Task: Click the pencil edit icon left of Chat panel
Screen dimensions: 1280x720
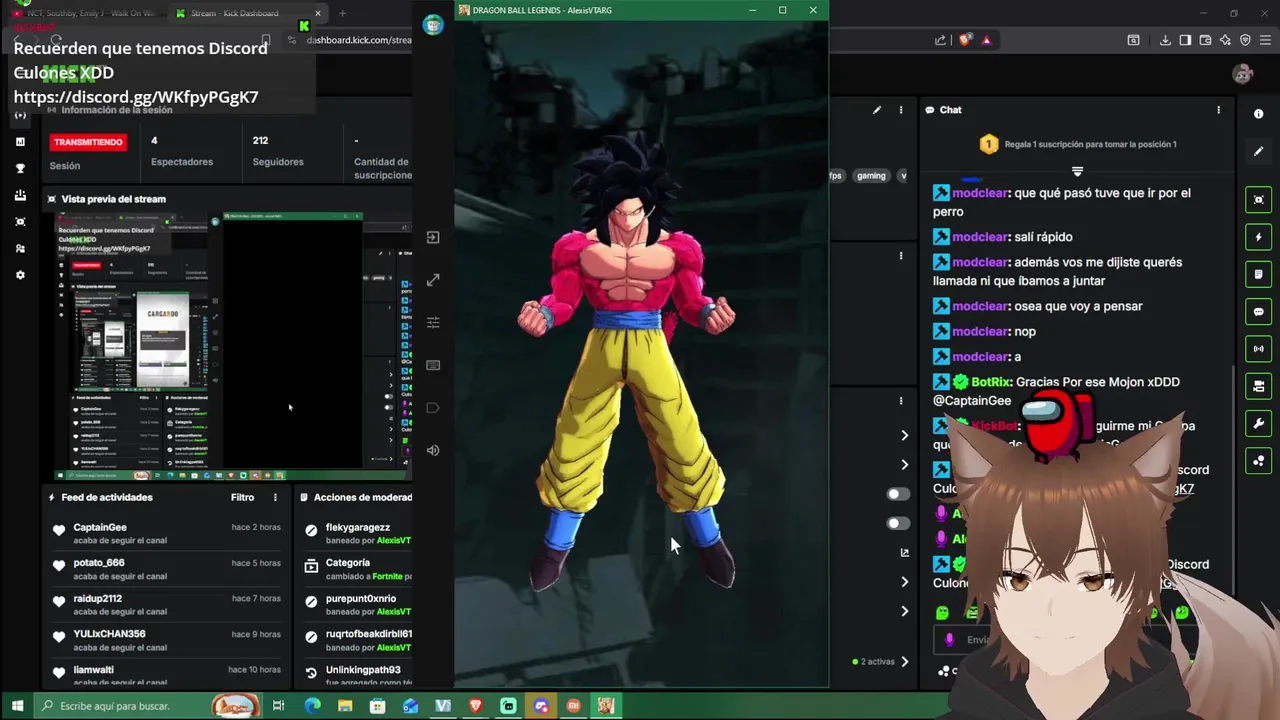Action: tap(877, 110)
